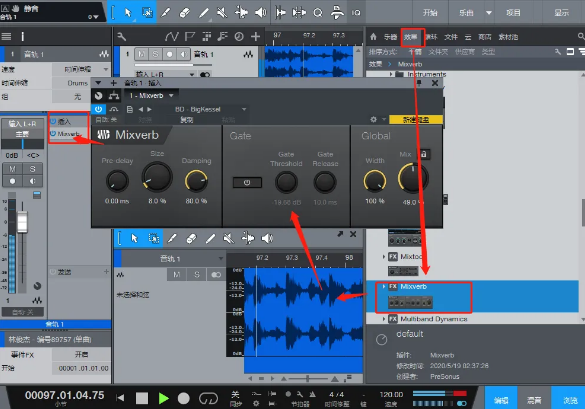Open the 1 - Mixverb plugin selector dropdown

[x=151, y=96]
